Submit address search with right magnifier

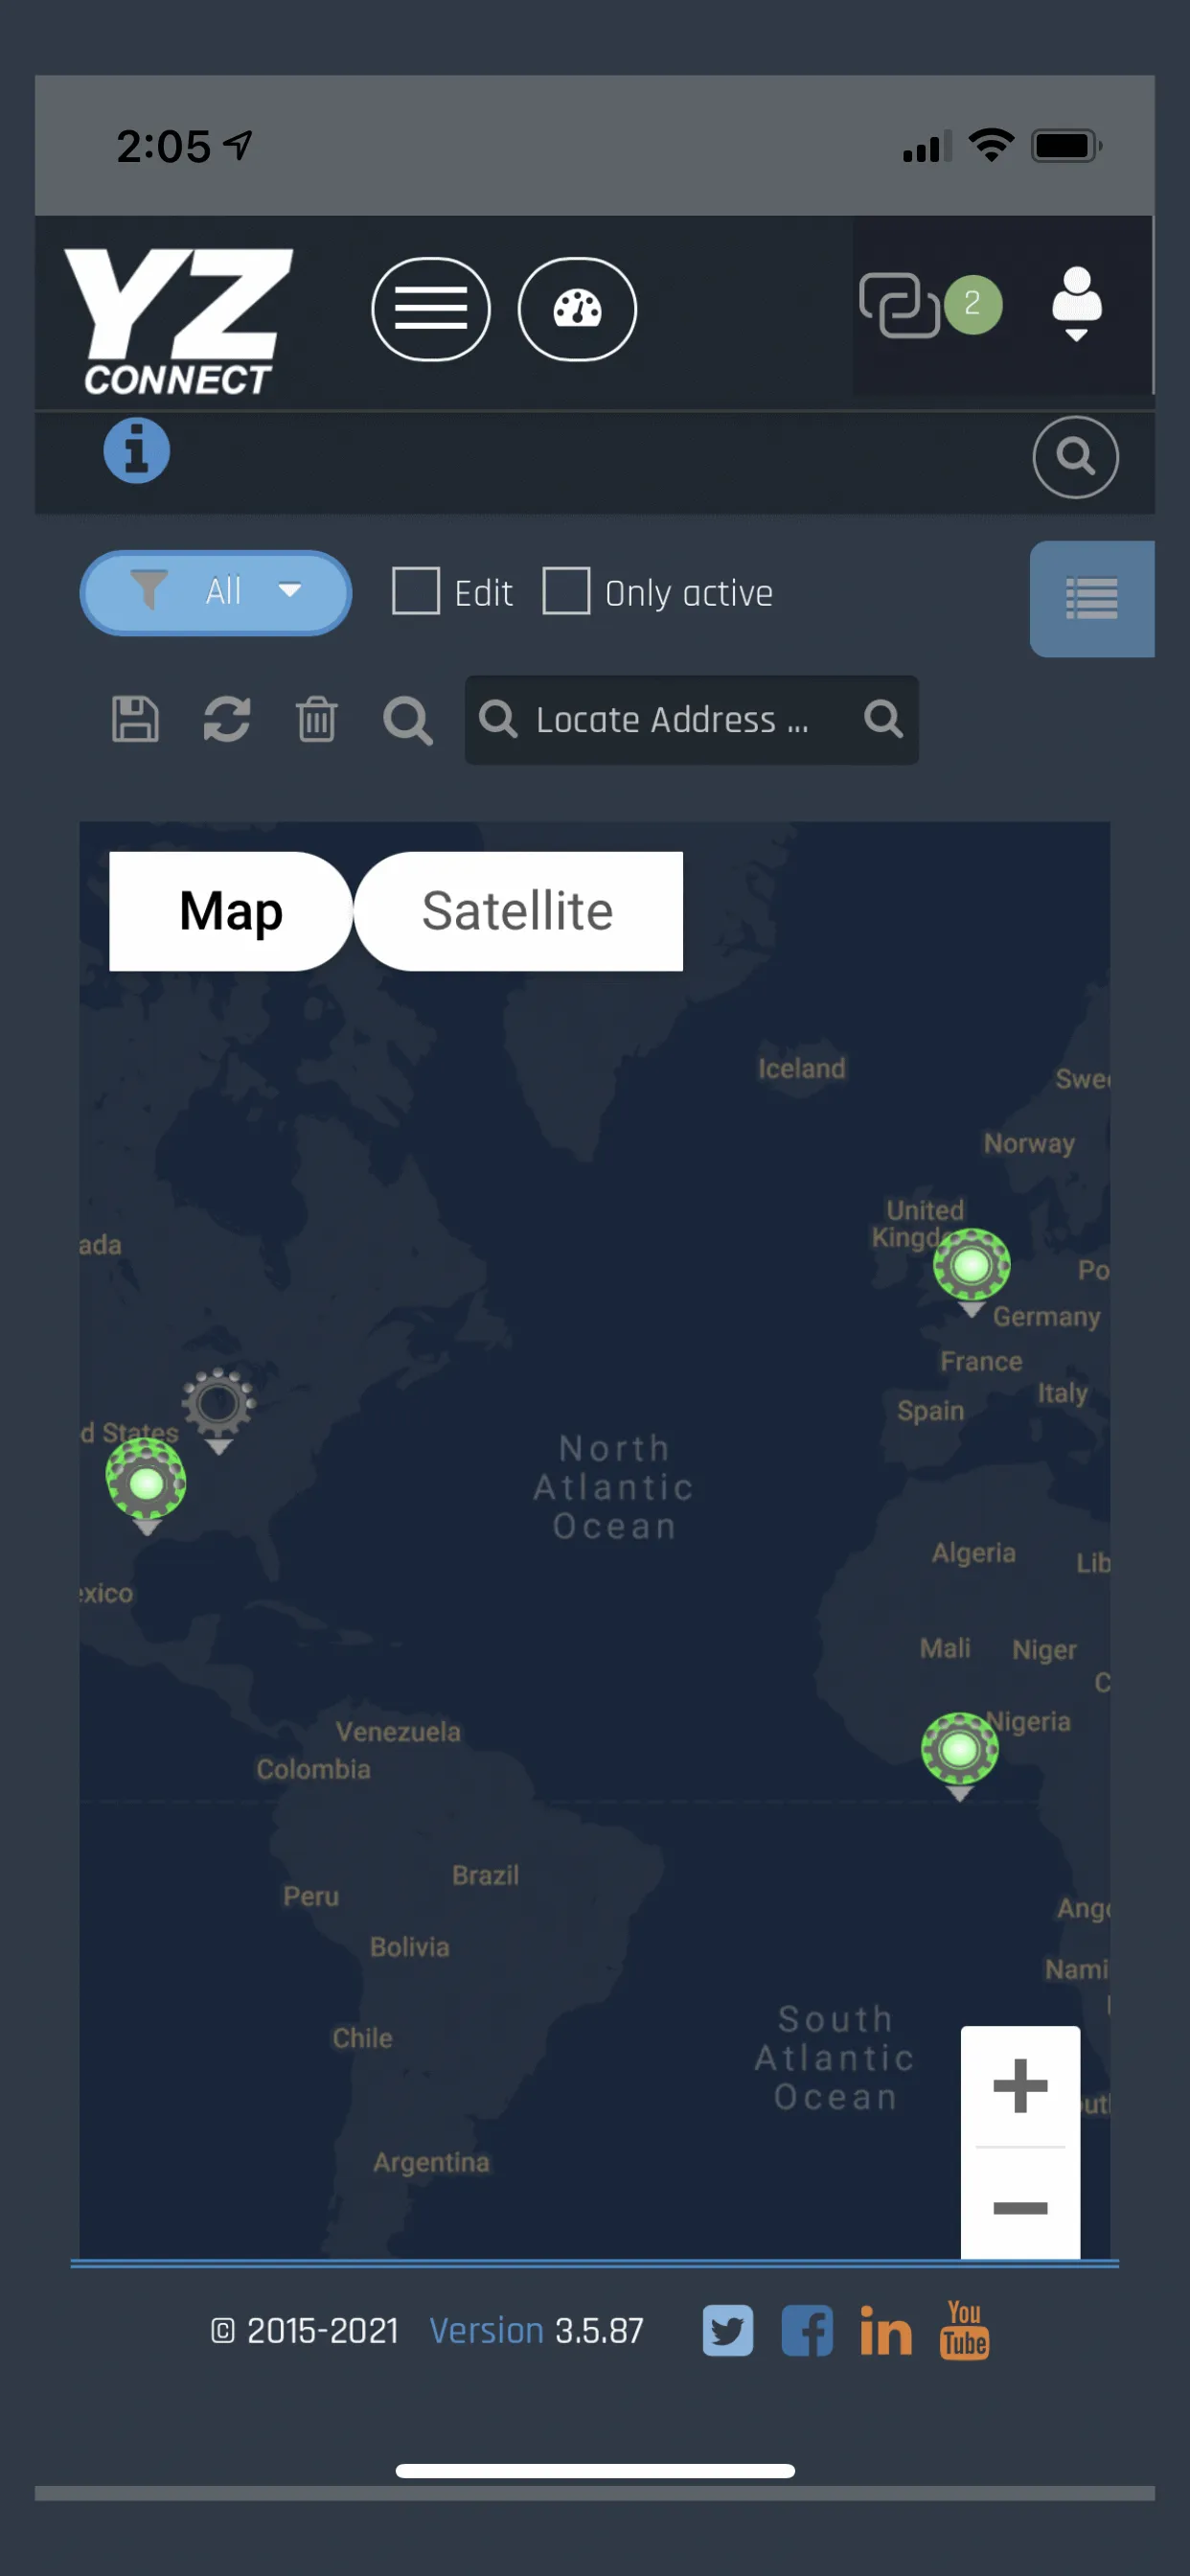[x=883, y=718]
